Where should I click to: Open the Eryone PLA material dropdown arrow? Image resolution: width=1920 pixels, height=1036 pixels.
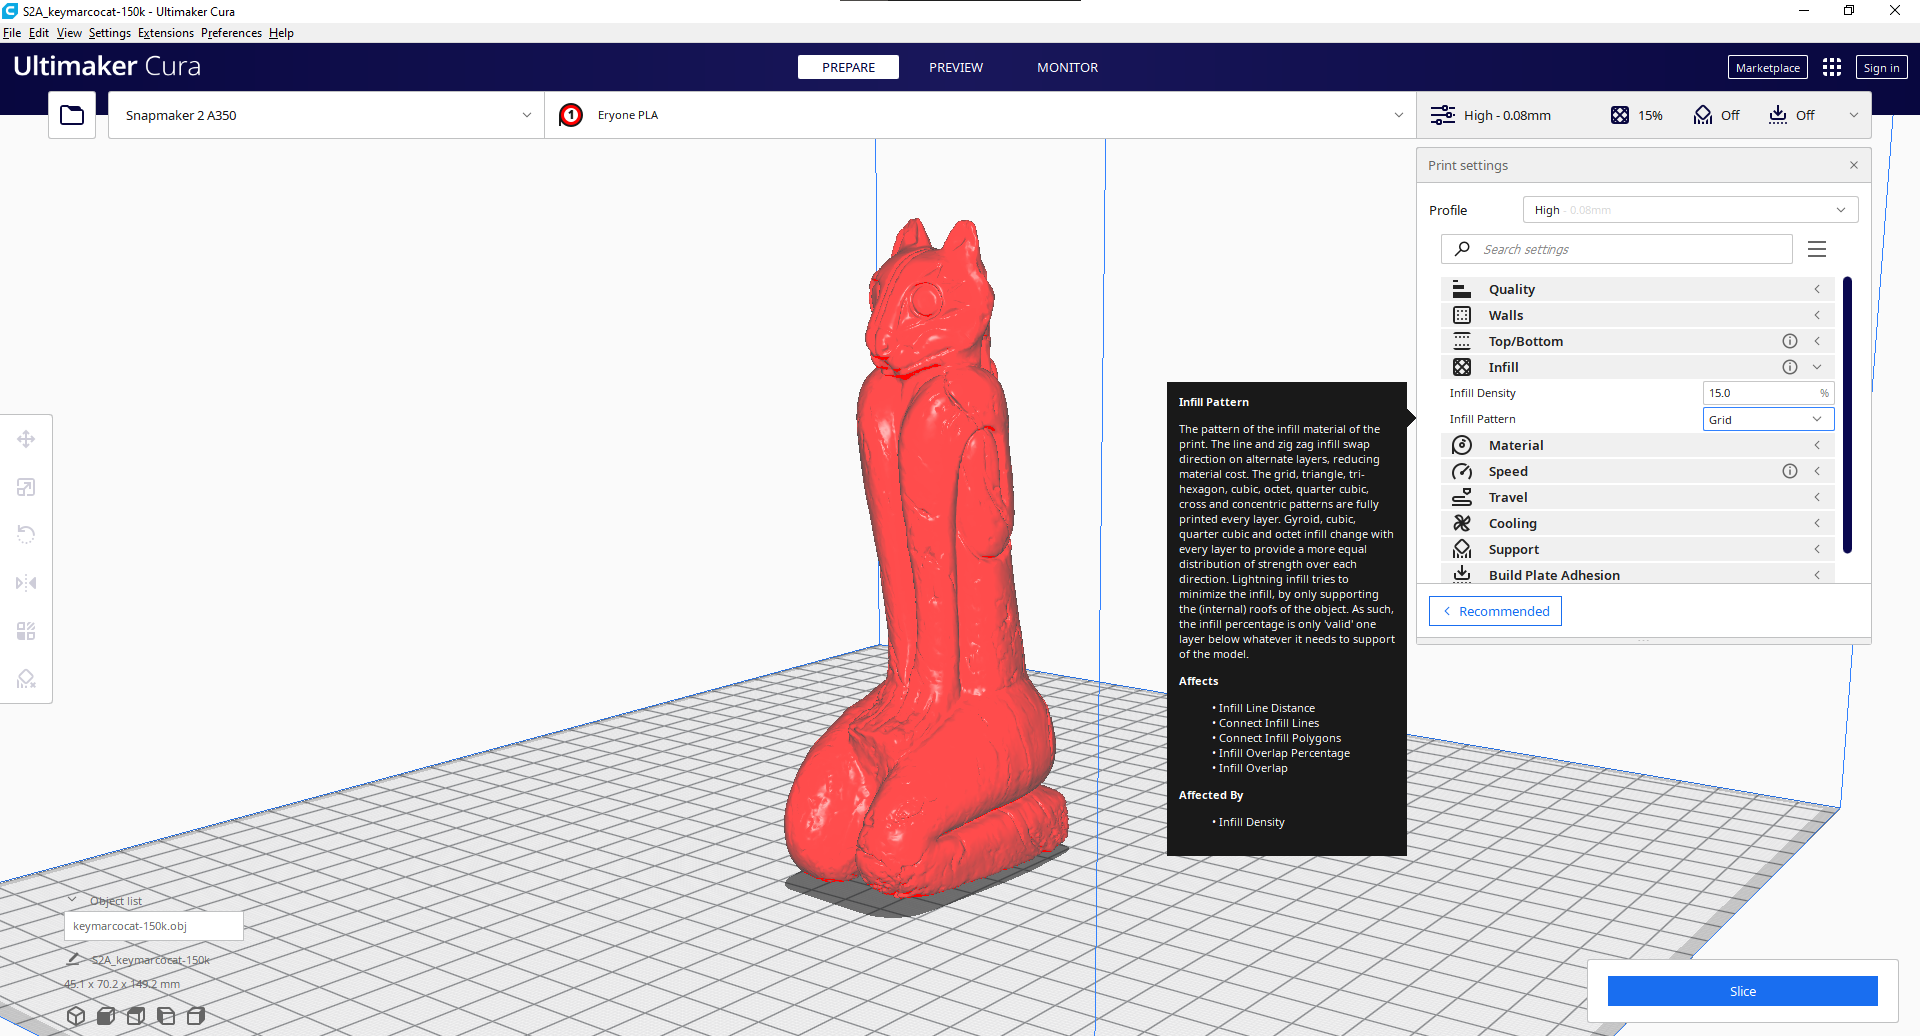1399,115
